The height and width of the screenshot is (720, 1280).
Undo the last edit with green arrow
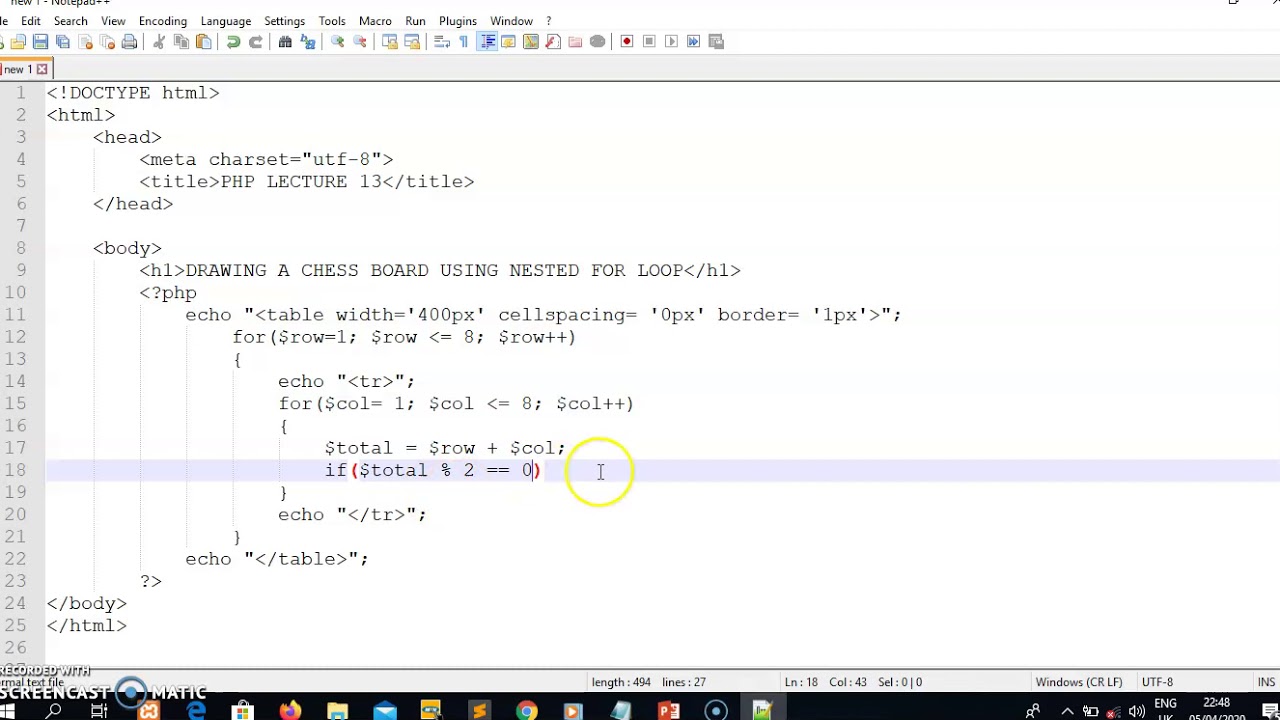click(x=233, y=41)
